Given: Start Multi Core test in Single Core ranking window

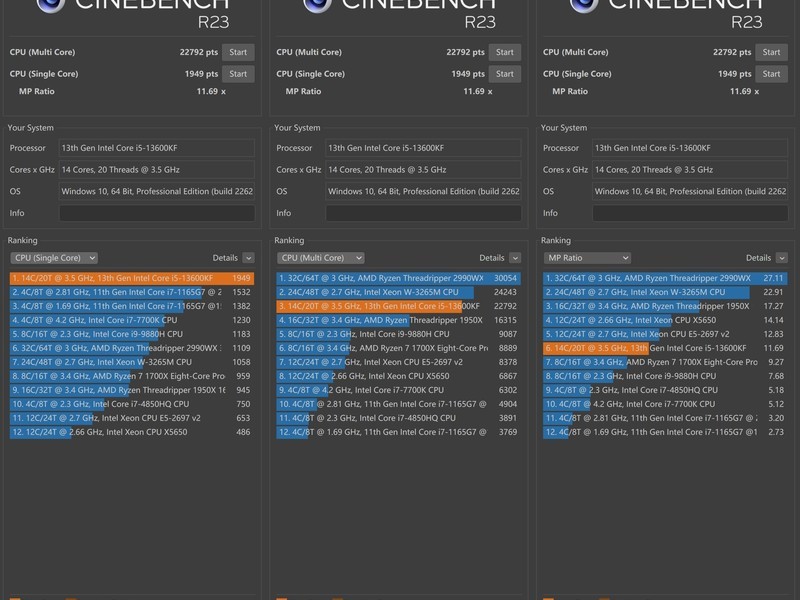Looking at the screenshot, I should pyautogui.click(x=238, y=52).
